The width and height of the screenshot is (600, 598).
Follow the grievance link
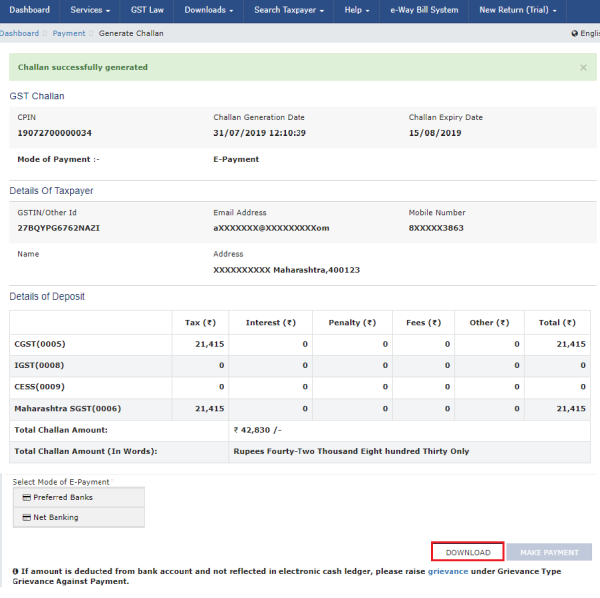click(x=447, y=571)
